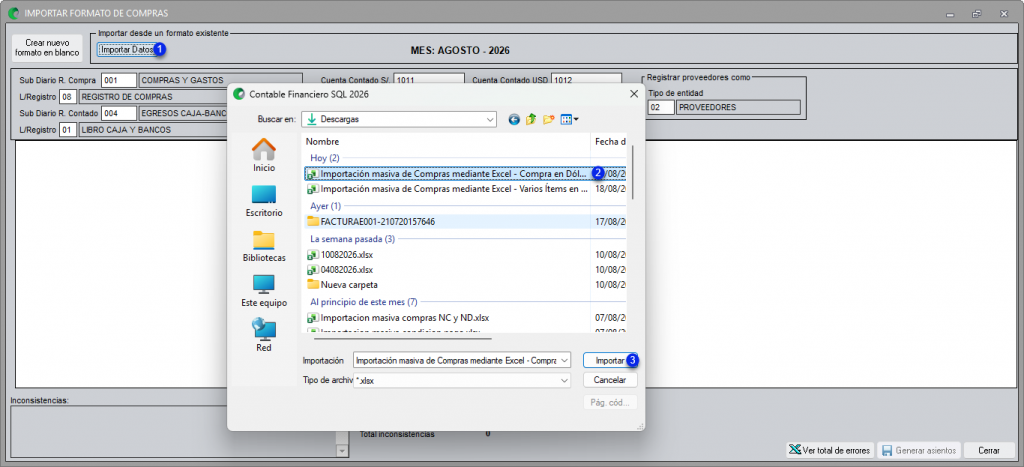Image resolution: width=1024 pixels, height=467 pixels.
Task: Open Este equipo in the sidebar
Action: (264, 291)
